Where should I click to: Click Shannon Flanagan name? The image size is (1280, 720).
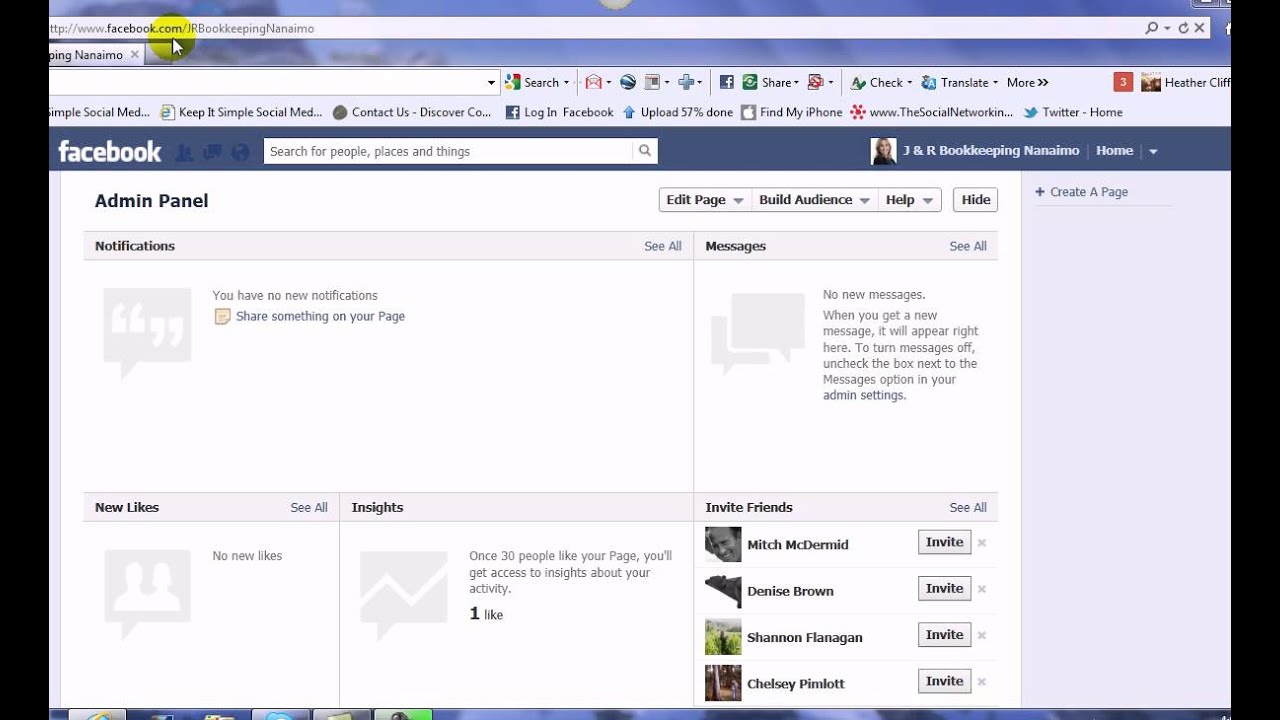pos(804,638)
